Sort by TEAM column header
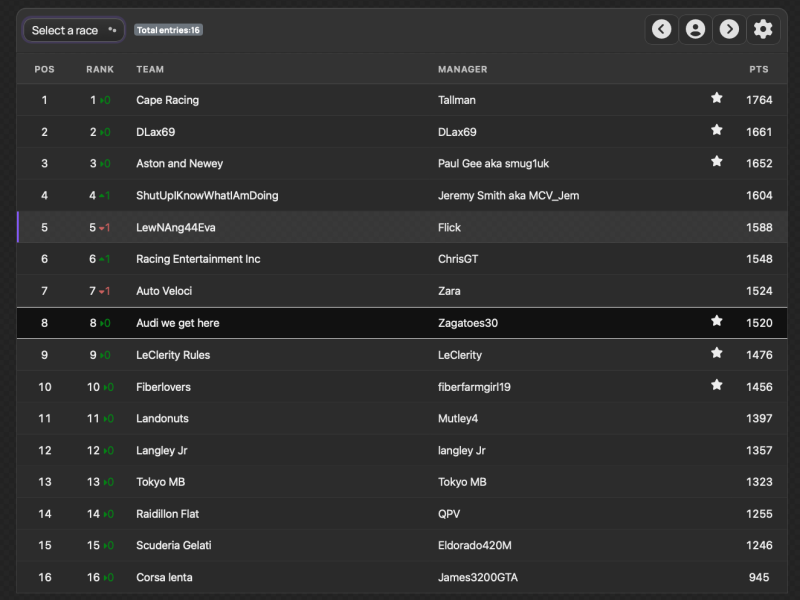The image size is (800, 600). tap(150, 69)
